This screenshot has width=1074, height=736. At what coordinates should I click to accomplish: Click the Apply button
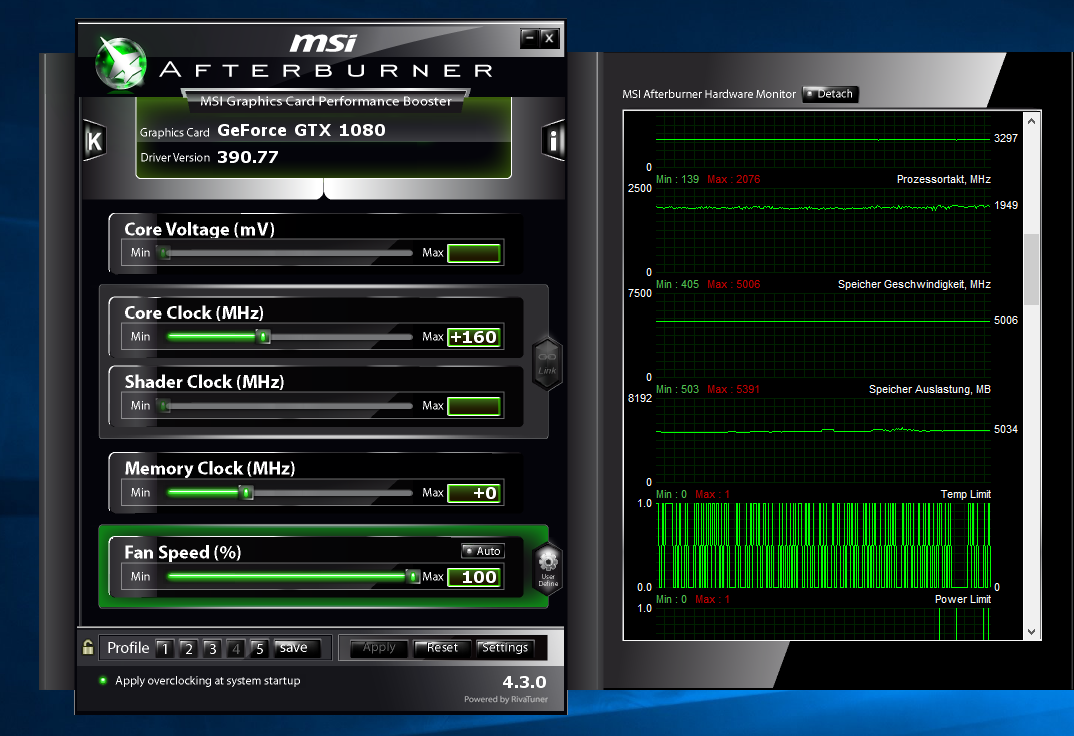(x=379, y=648)
